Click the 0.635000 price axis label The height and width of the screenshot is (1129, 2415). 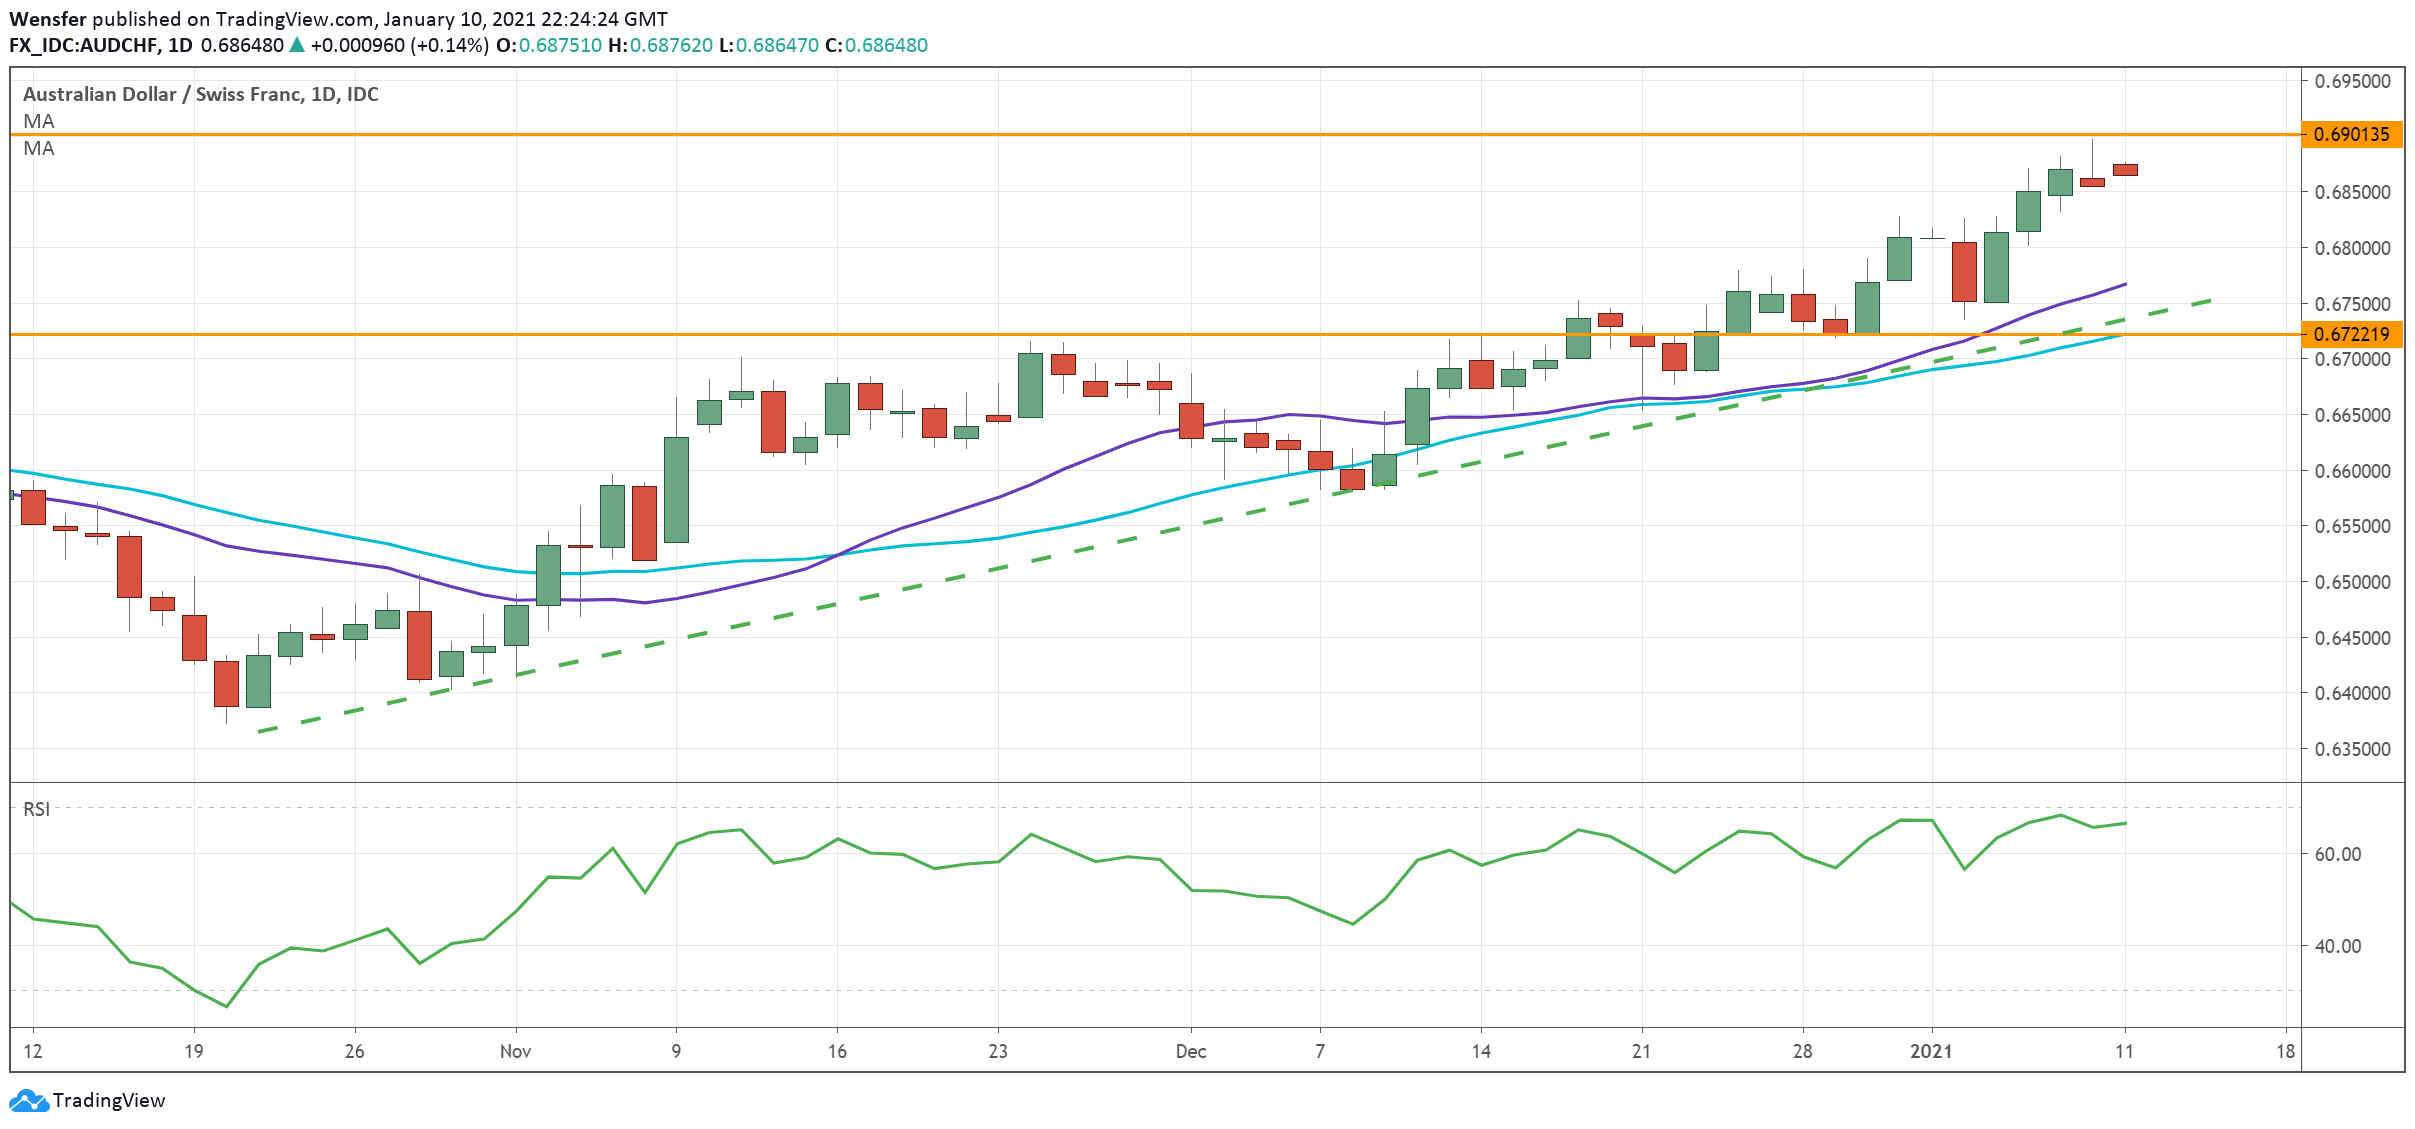coord(2352,749)
